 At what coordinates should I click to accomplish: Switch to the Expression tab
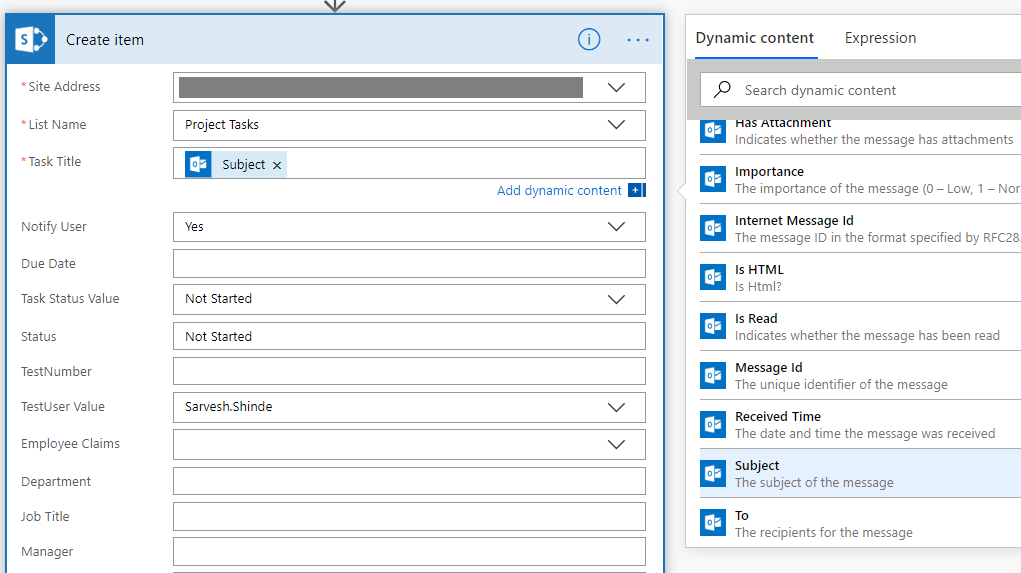click(x=880, y=38)
